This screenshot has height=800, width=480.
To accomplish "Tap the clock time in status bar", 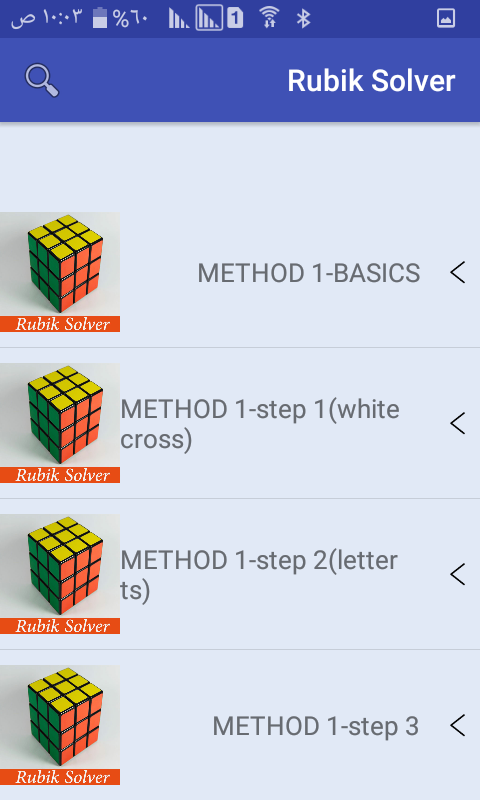I will (x=46, y=18).
